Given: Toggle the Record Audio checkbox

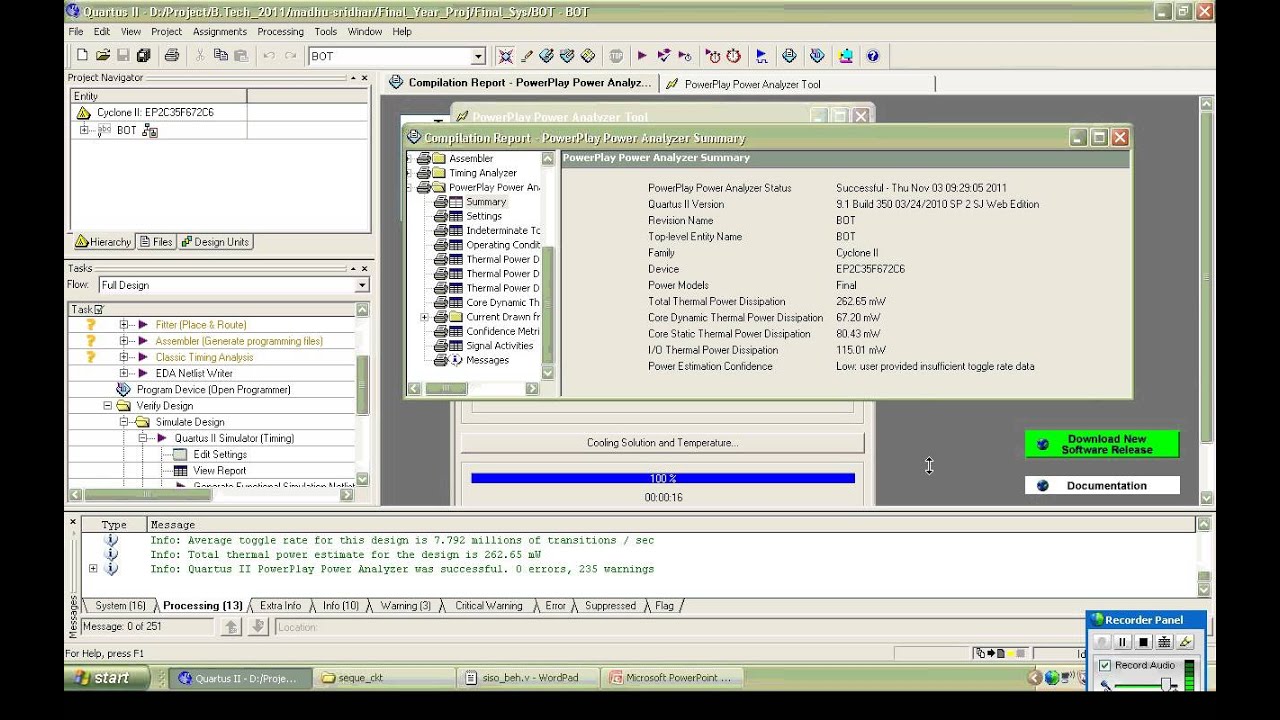Looking at the screenshot, I should coord(1105,665).
